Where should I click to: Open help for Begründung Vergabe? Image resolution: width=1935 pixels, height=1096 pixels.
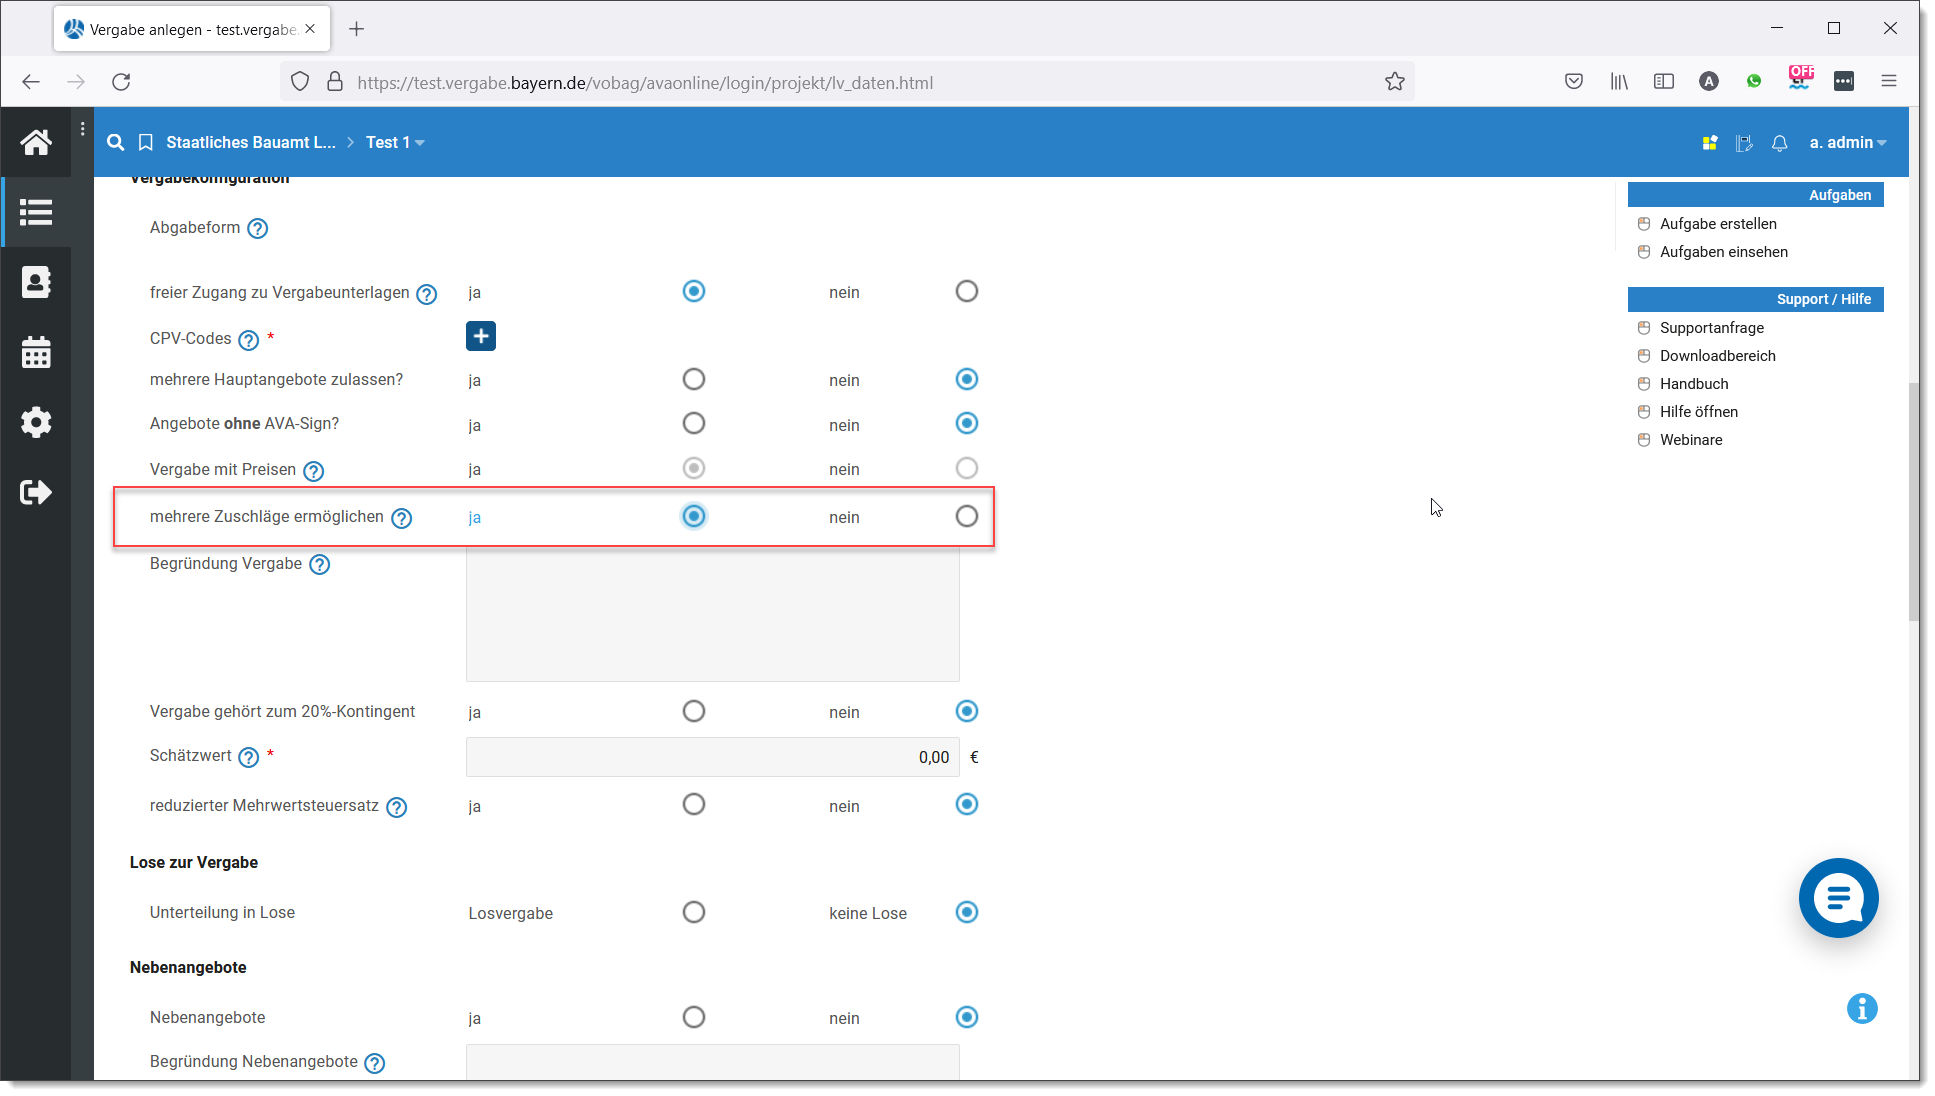pos(320,565)
